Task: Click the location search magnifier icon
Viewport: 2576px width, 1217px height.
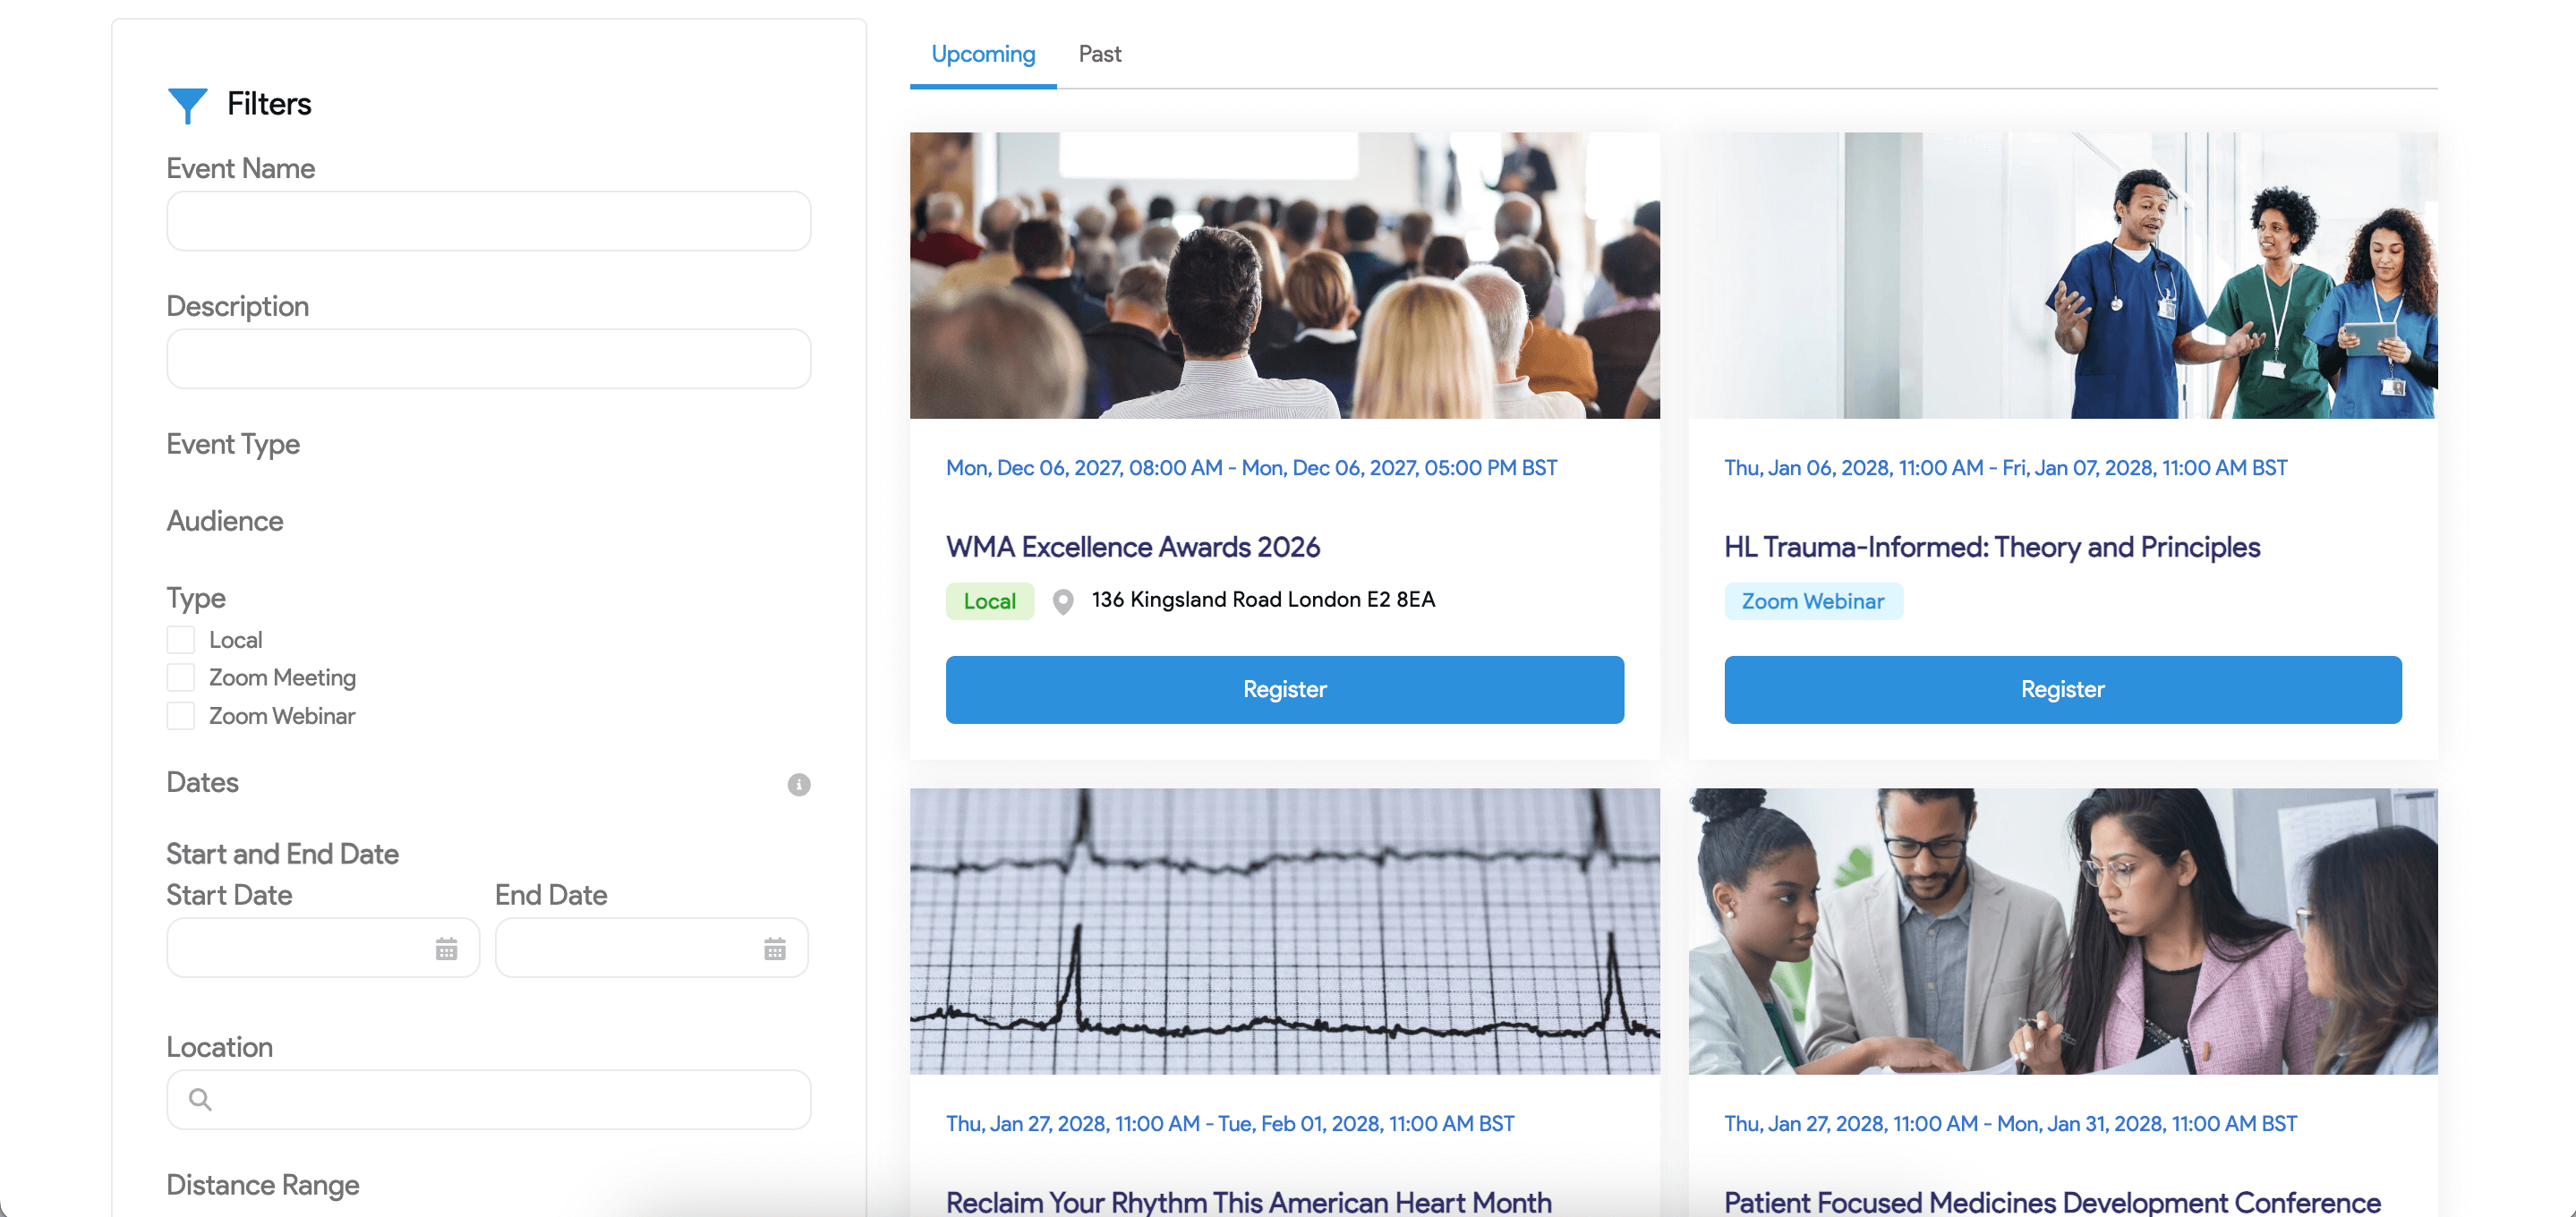Action: tap(200, 1101)
